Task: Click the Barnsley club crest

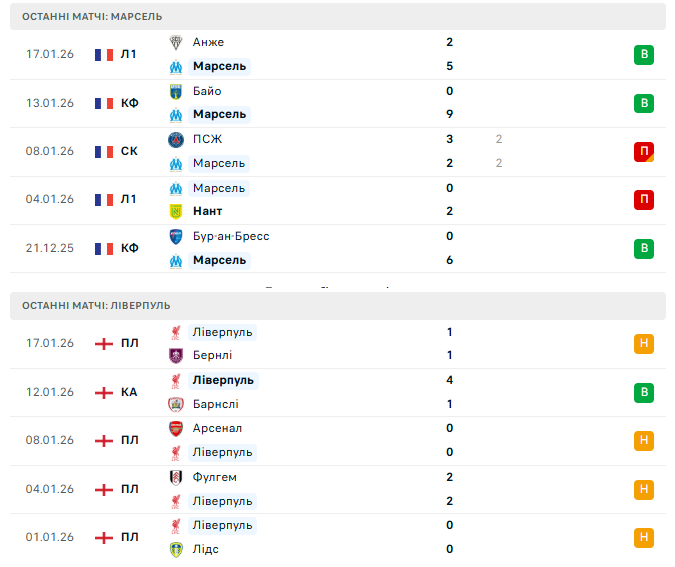Action: coord(177,404)
